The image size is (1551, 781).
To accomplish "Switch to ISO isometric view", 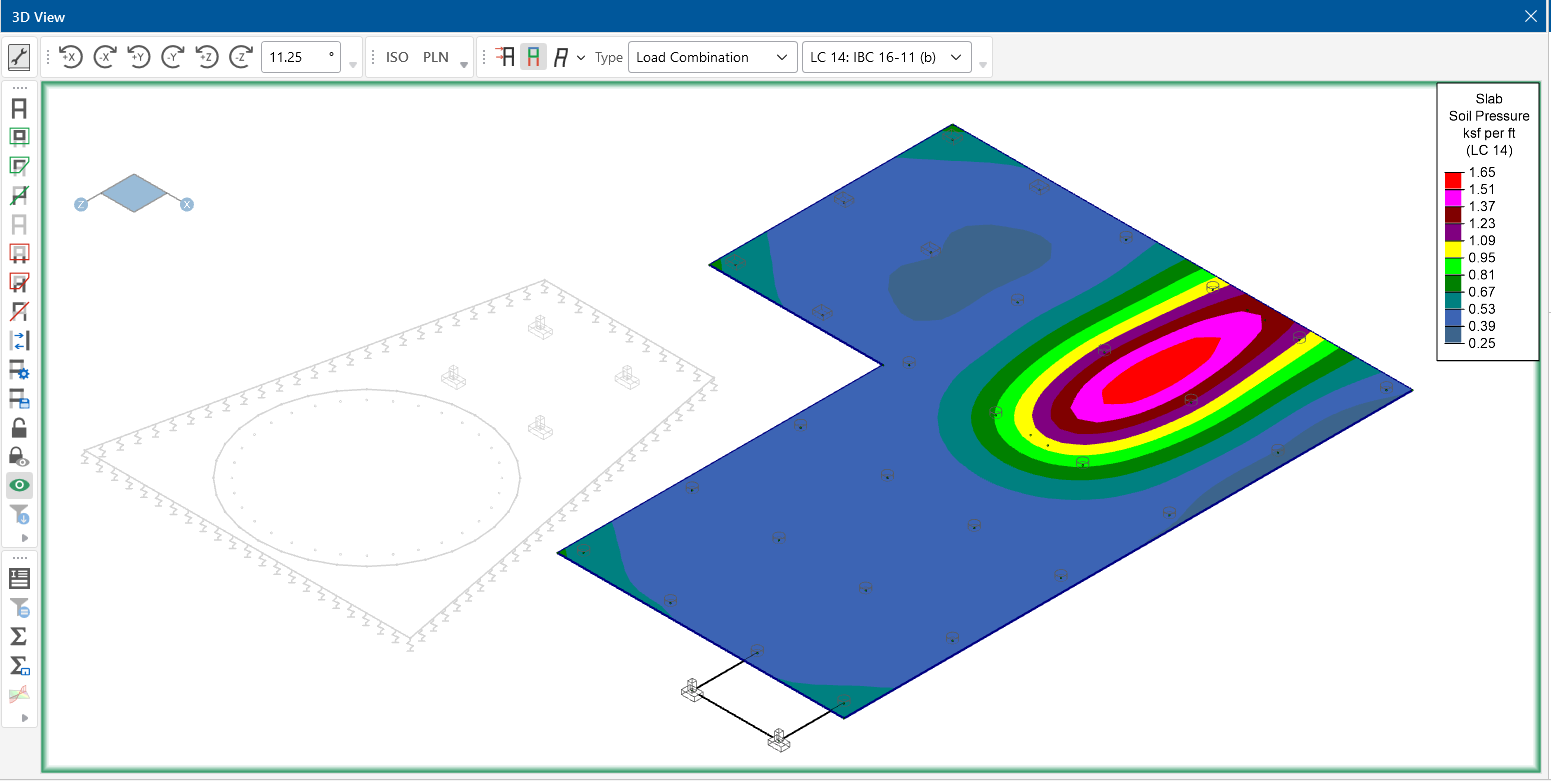I will click(x=397, y=57).
